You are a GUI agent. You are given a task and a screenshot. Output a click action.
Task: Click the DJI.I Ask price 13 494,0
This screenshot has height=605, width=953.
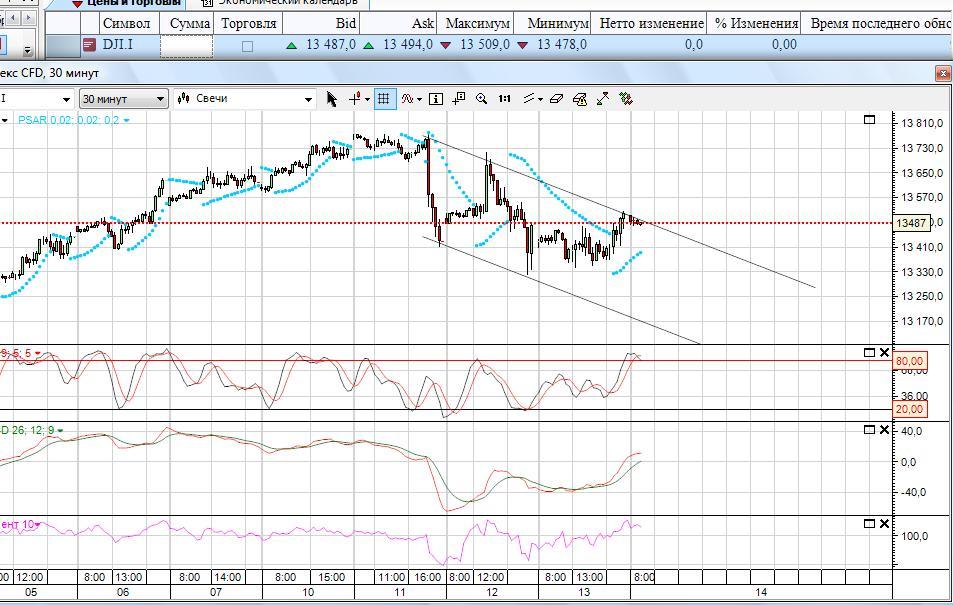coord(408,45)
